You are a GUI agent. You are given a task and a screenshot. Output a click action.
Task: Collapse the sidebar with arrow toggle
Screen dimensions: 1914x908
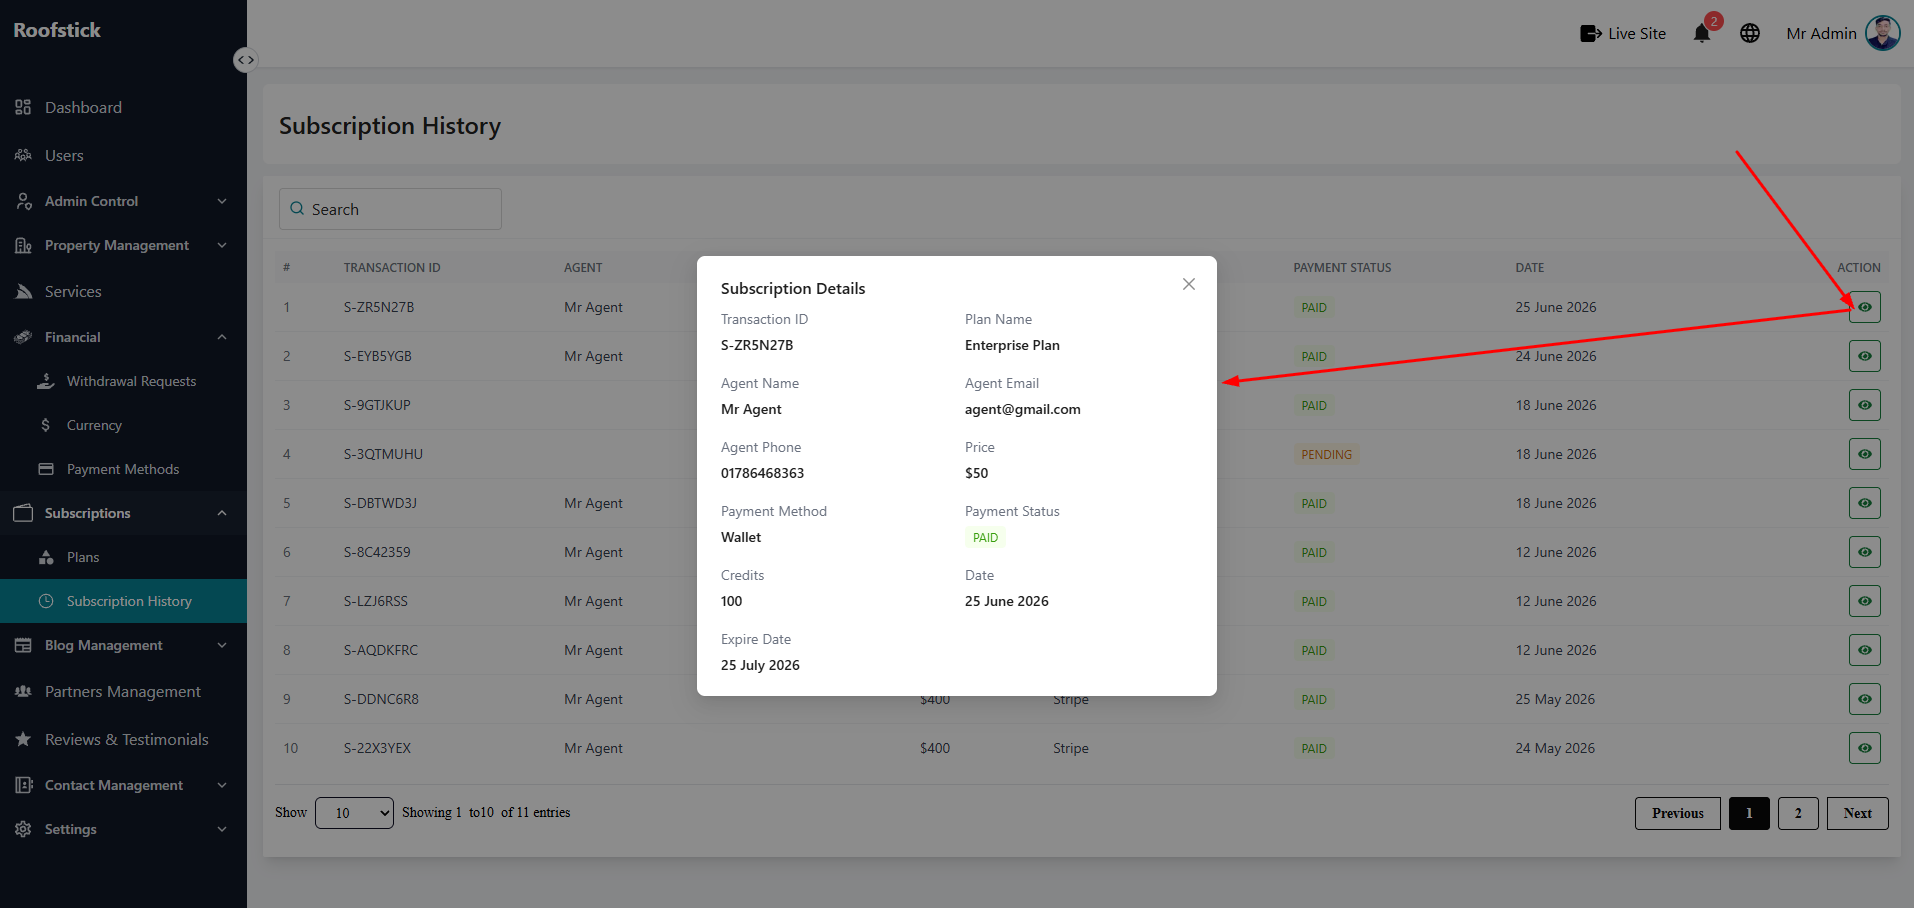[x=245, y=60]
